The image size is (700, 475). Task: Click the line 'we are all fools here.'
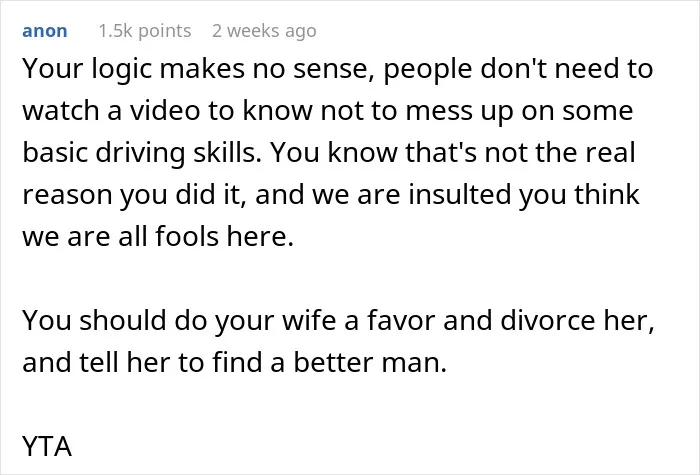158,236
